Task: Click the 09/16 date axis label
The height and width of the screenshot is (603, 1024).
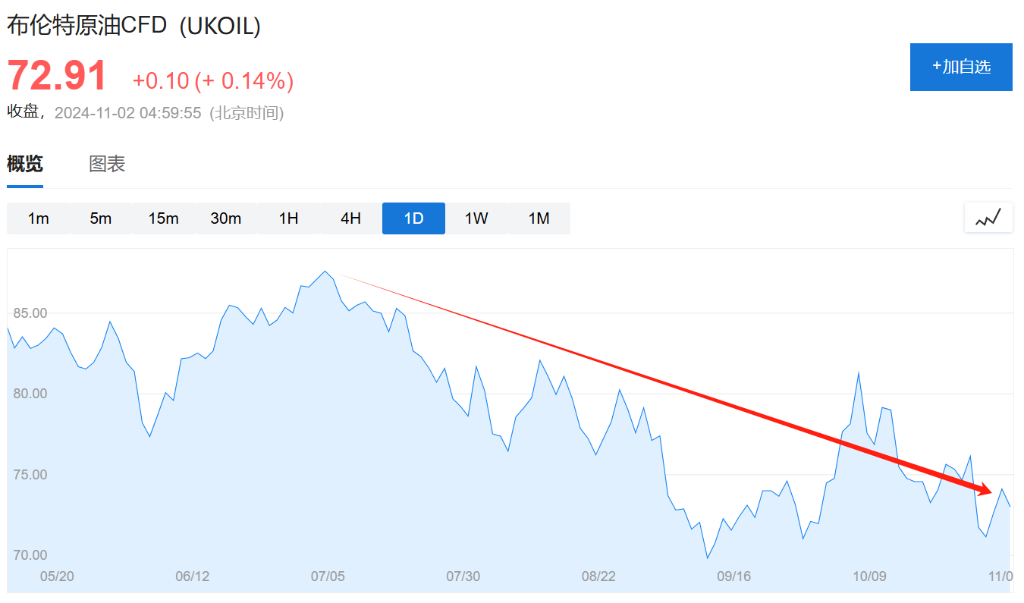Action: (733, 576)
